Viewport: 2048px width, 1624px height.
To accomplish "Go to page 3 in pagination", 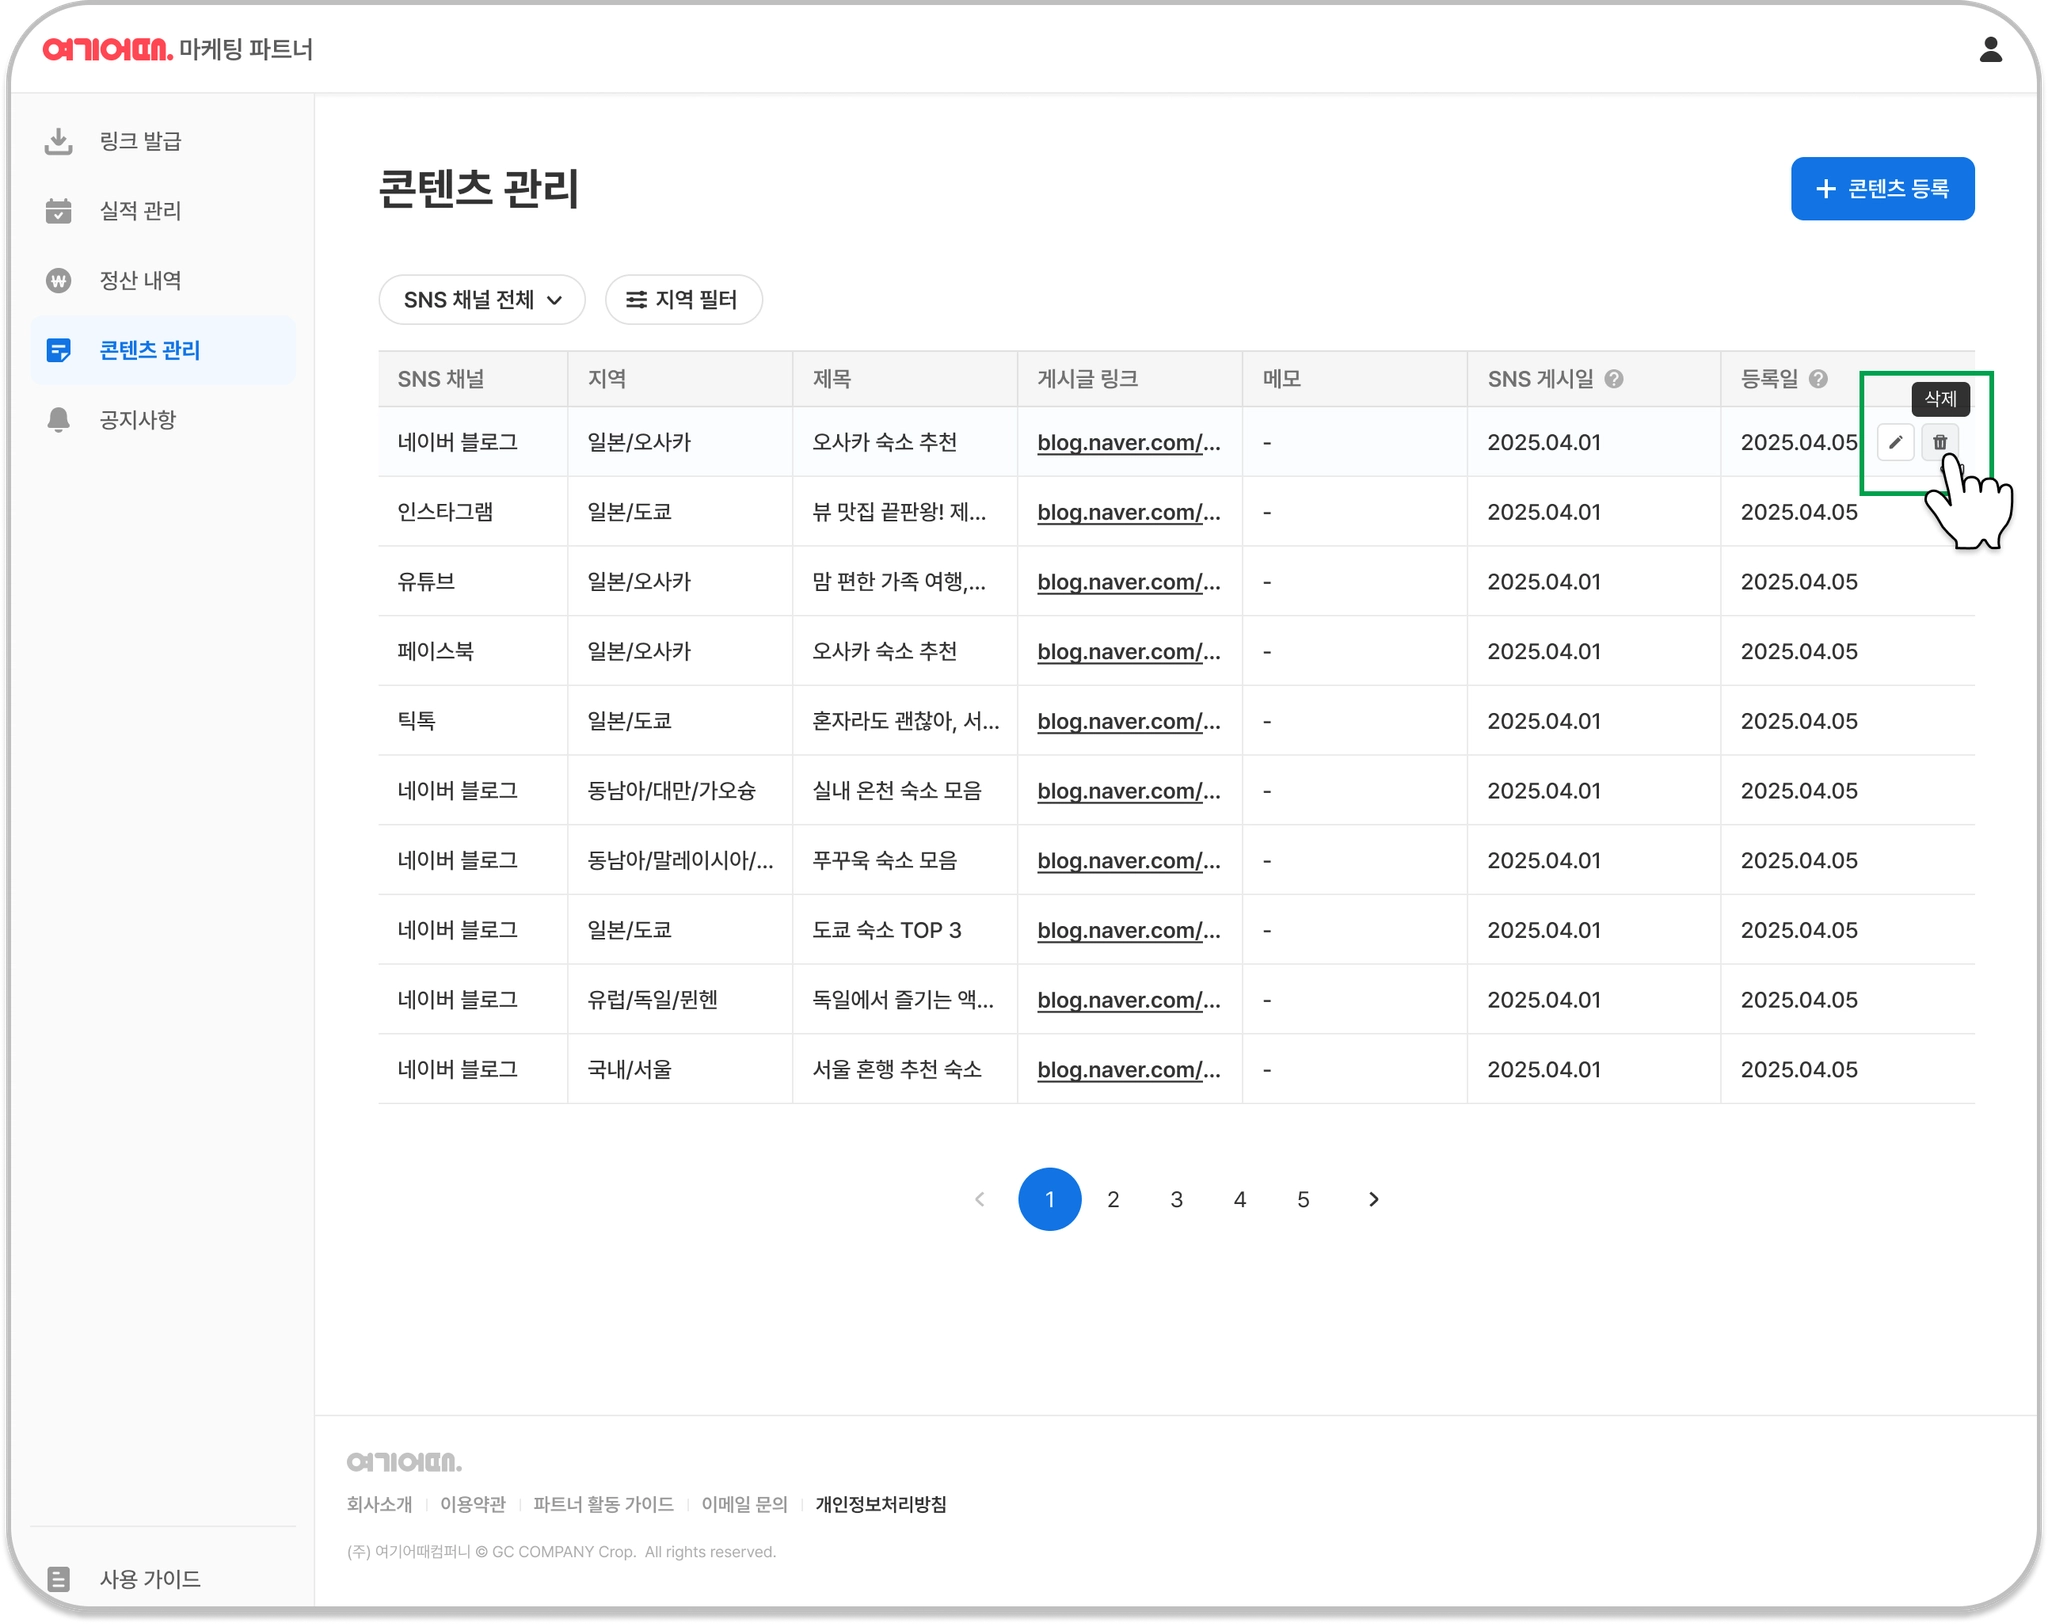I will (1176, 1199).
